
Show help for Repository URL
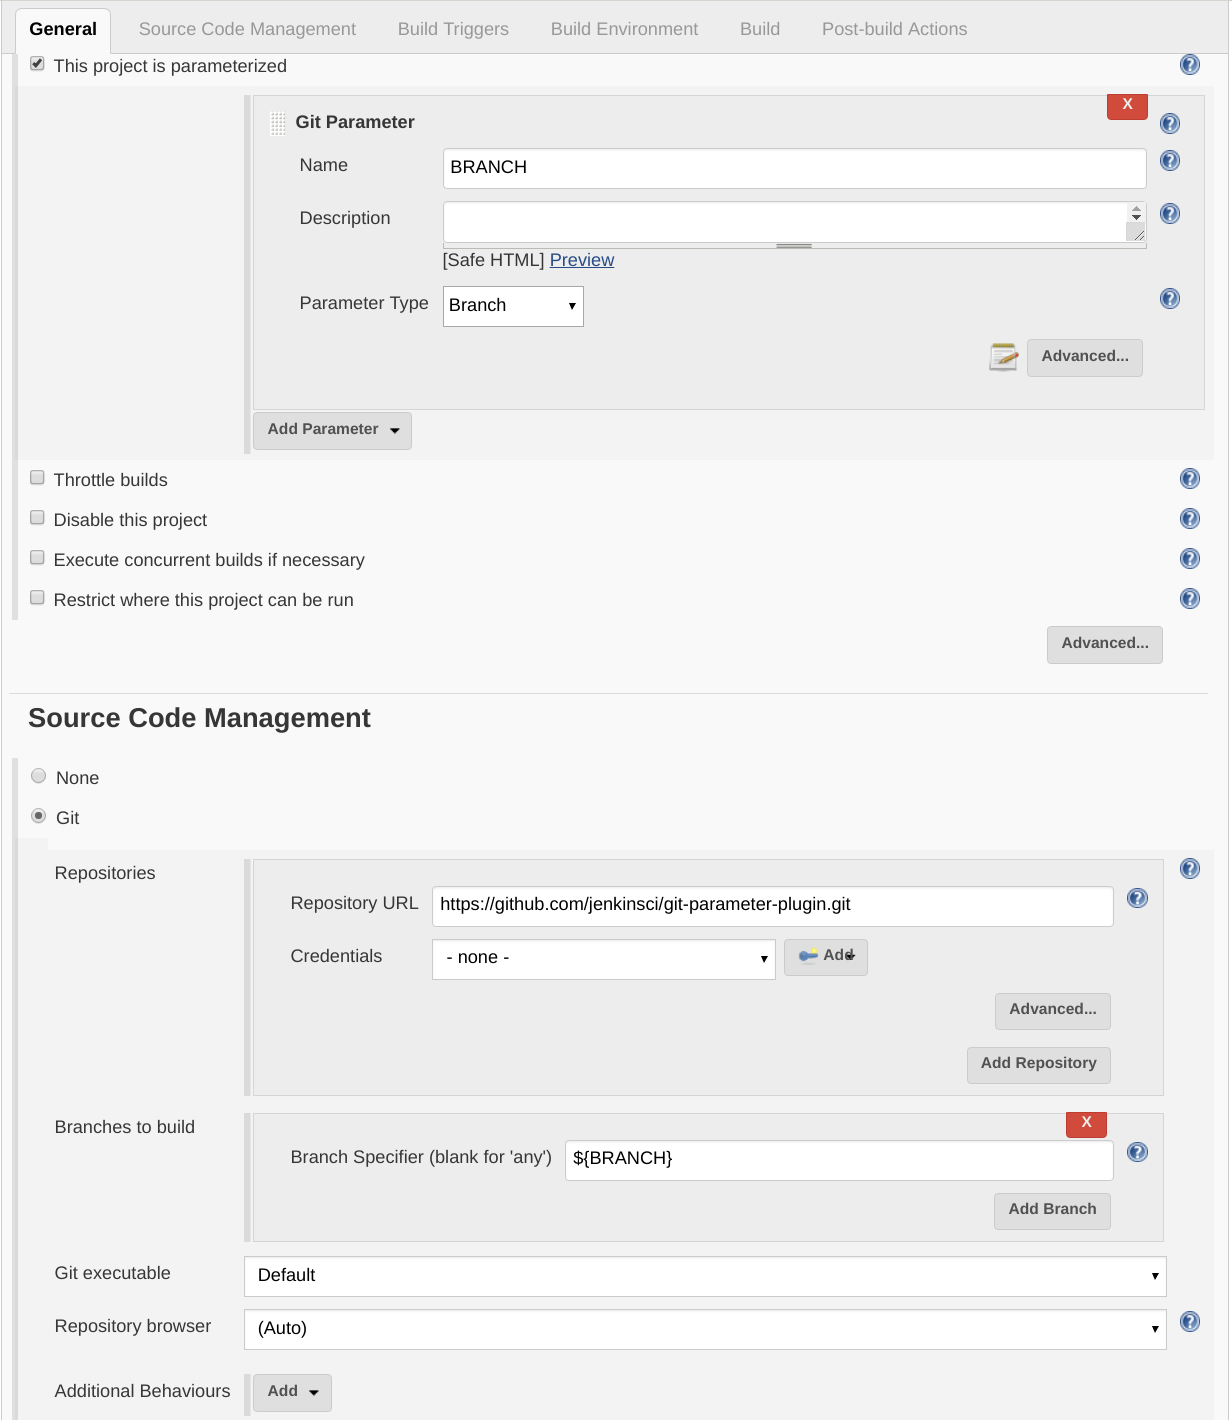click(x=1137, y=899)
